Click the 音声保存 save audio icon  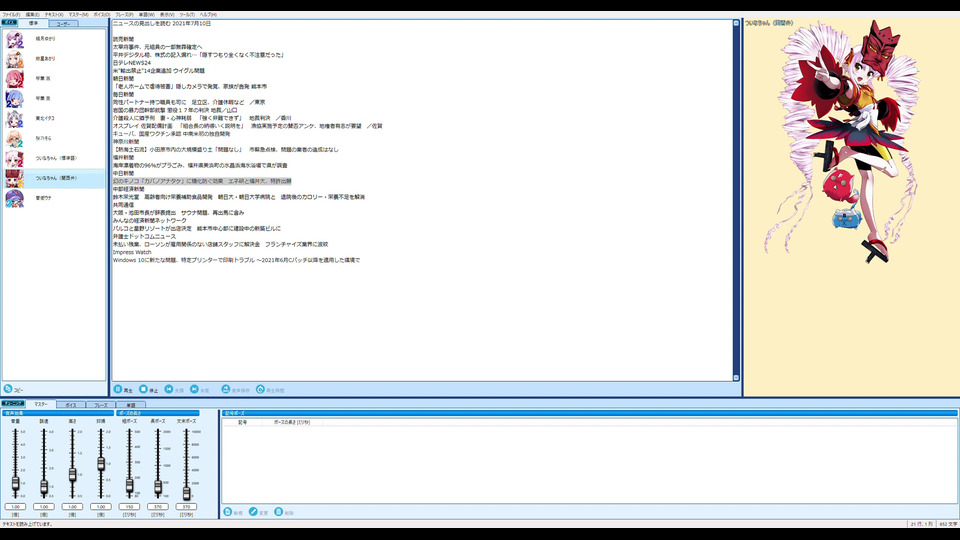(226, 389)
